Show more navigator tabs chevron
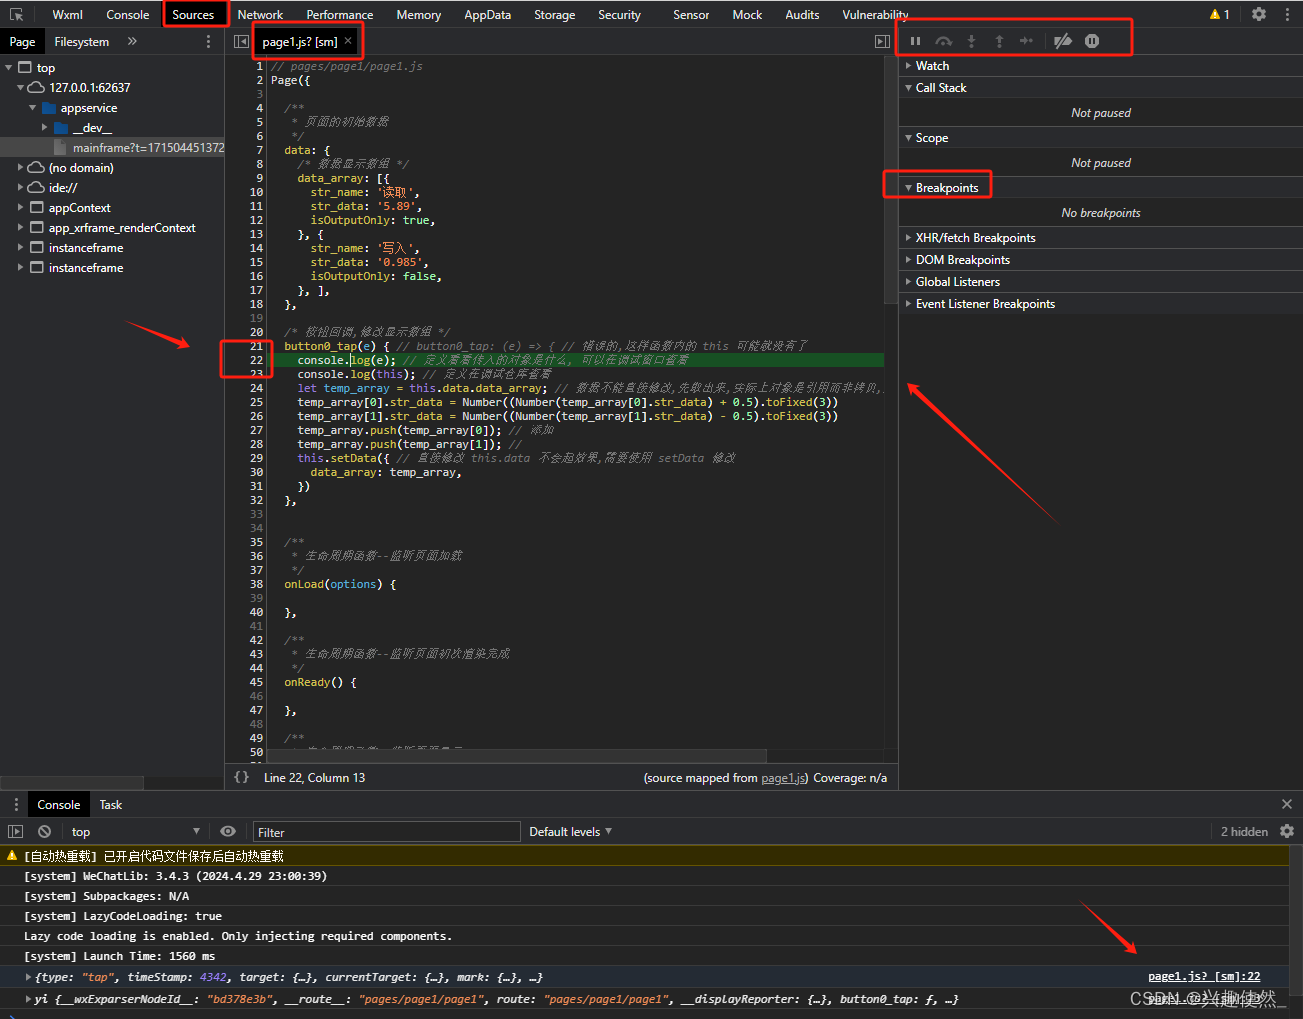 132,41
